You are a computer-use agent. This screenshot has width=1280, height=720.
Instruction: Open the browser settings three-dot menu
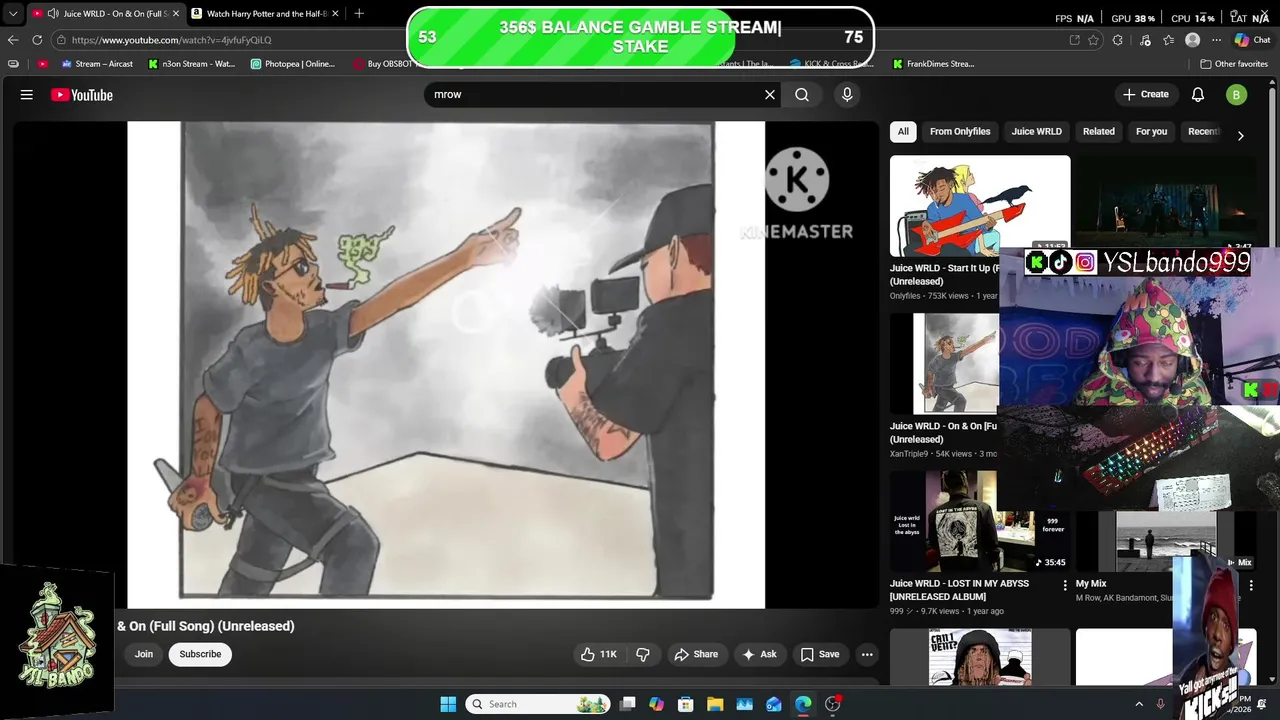pos(1216,40)
